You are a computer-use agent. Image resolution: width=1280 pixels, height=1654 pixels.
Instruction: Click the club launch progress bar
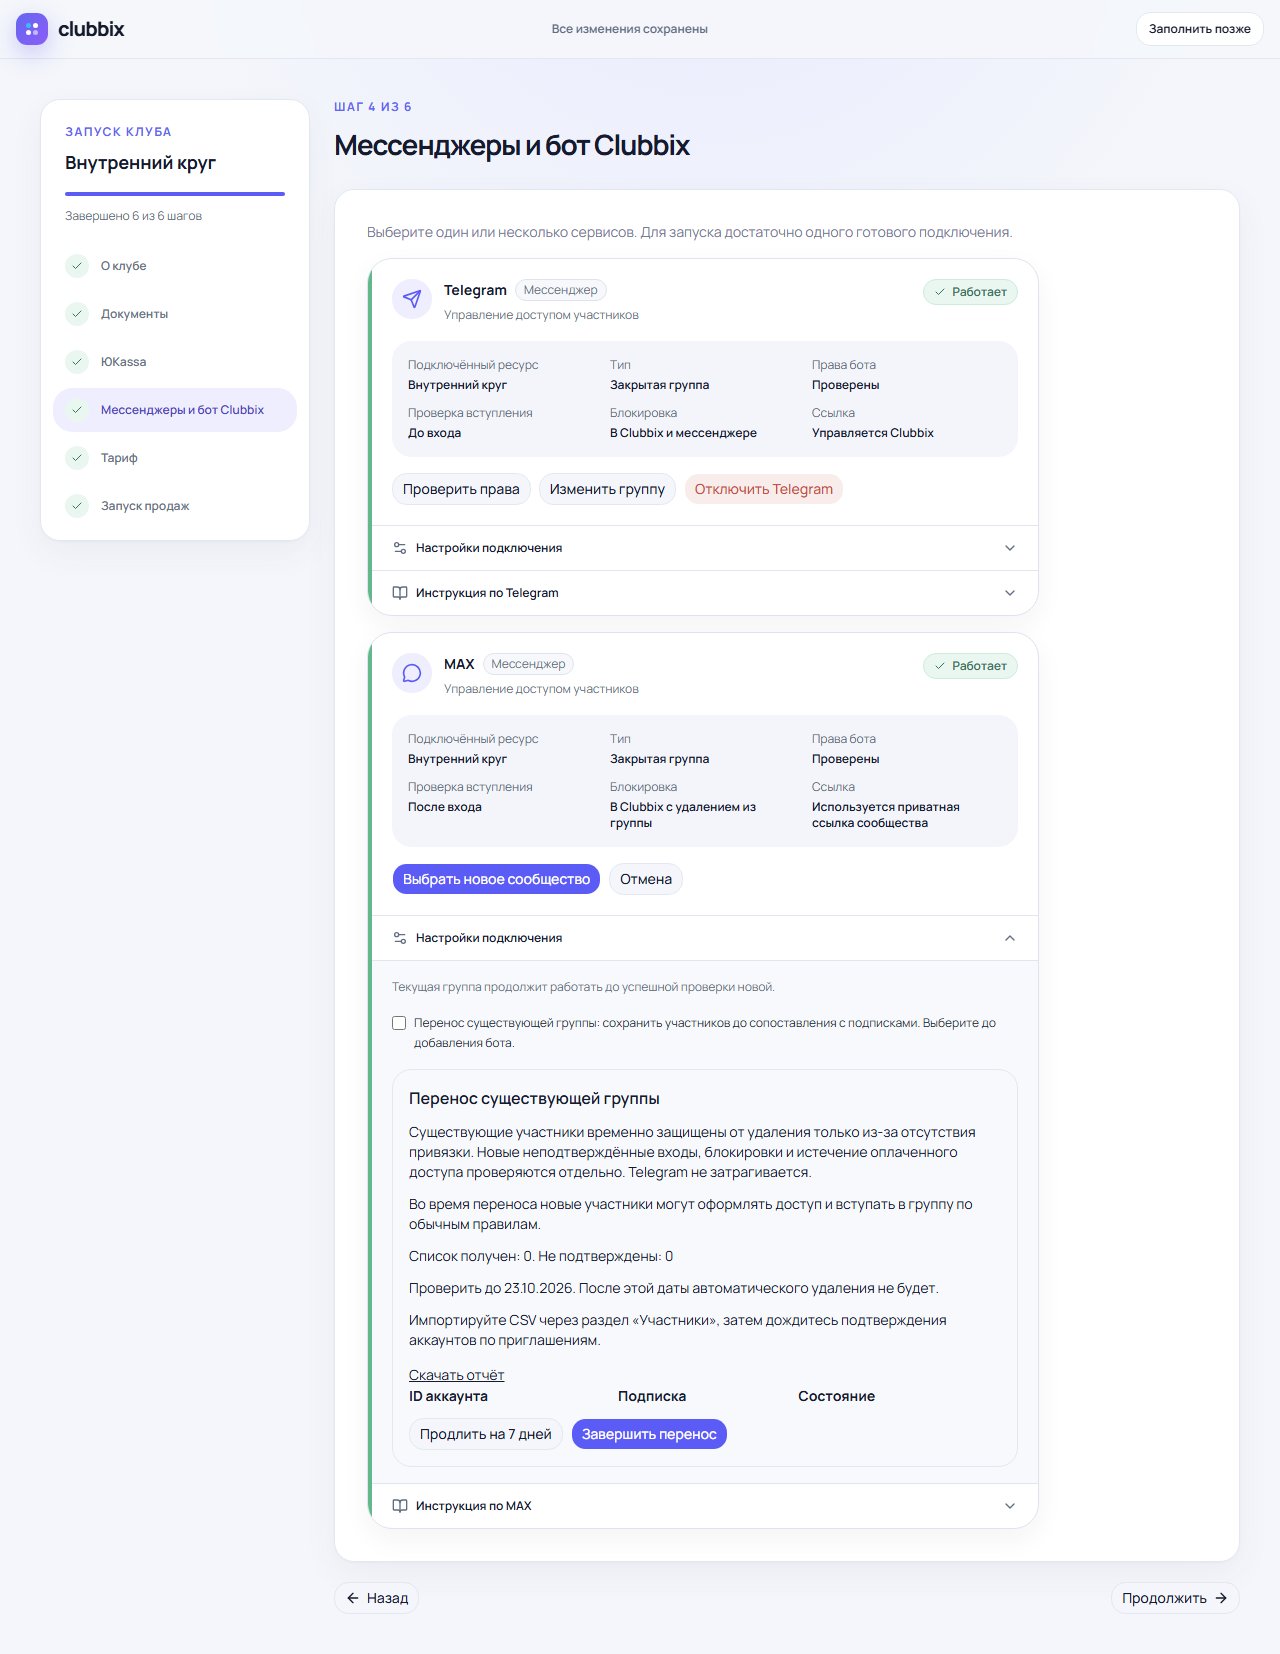click(175, 194)
